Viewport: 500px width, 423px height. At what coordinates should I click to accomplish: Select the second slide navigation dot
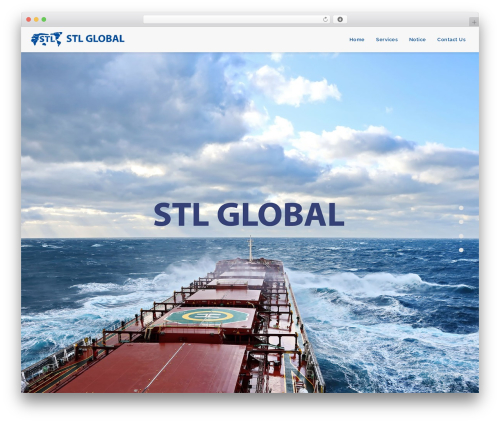click(461, 222)
